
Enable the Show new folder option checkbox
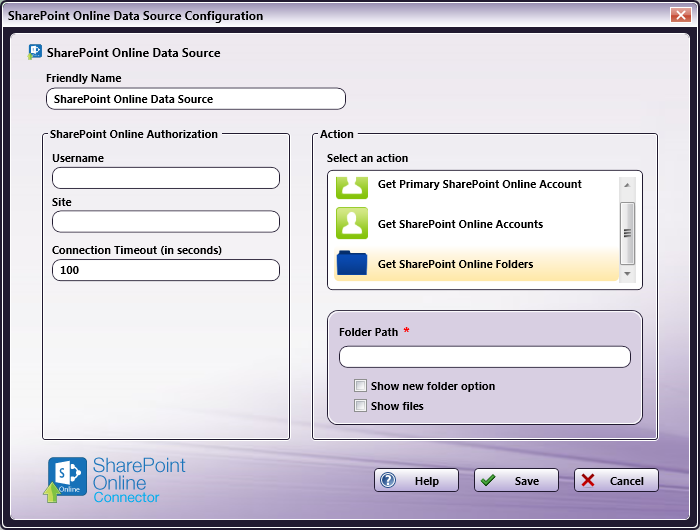click(360, 385)
